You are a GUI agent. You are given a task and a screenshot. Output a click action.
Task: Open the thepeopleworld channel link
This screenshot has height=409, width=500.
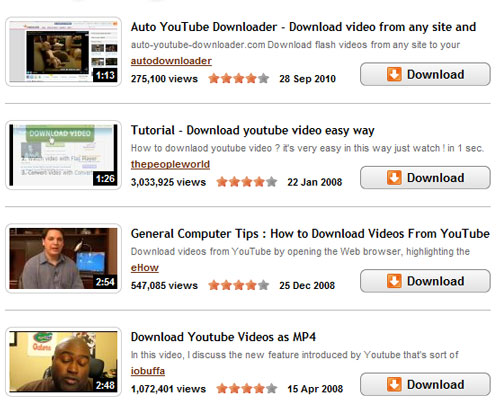tap(170, 164)
